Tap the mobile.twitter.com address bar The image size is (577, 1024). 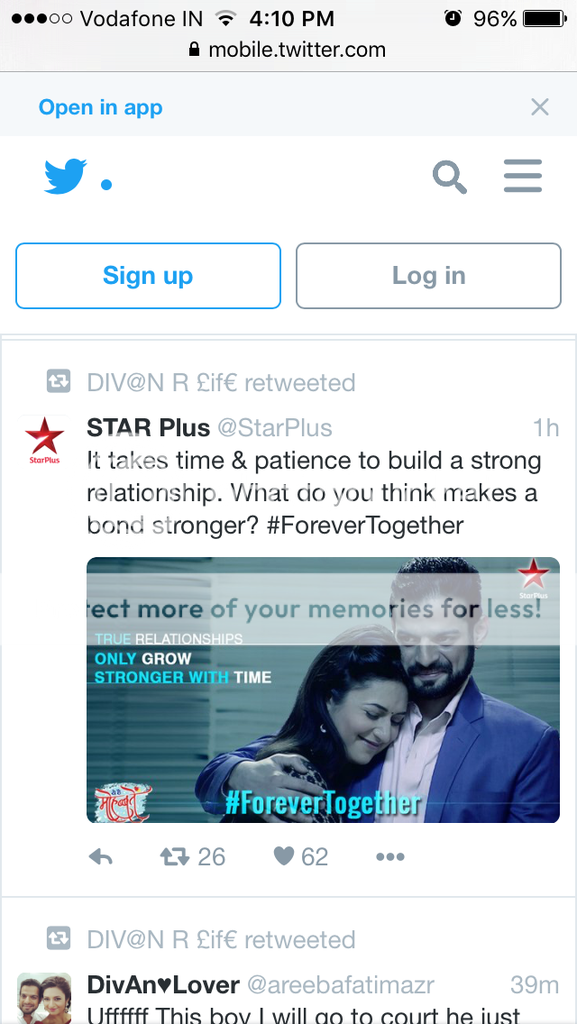(288, 50)
